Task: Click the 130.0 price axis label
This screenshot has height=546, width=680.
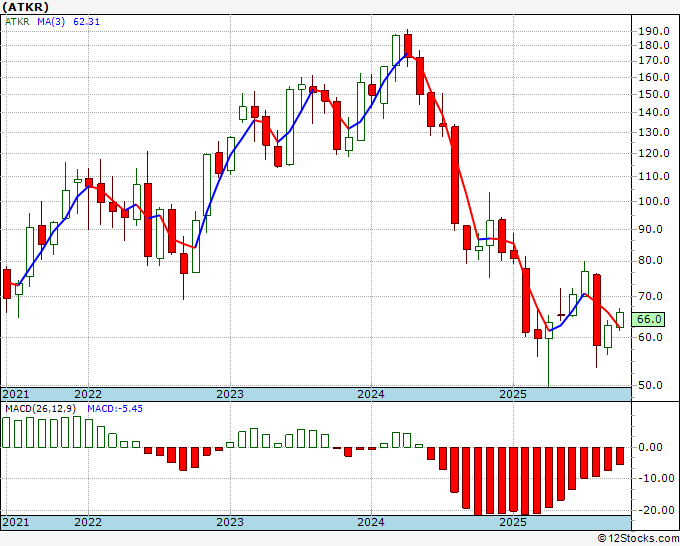Action: tap(654, 132)
